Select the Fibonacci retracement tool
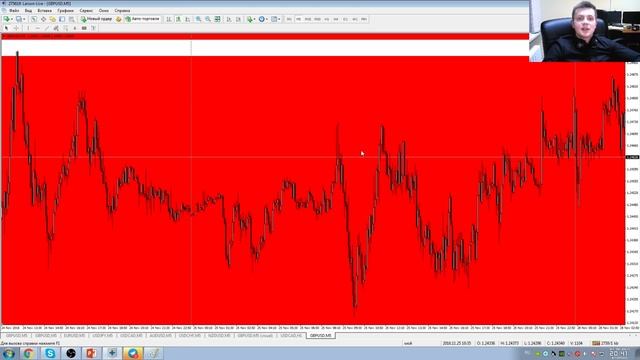 click(x=65, y=28)
